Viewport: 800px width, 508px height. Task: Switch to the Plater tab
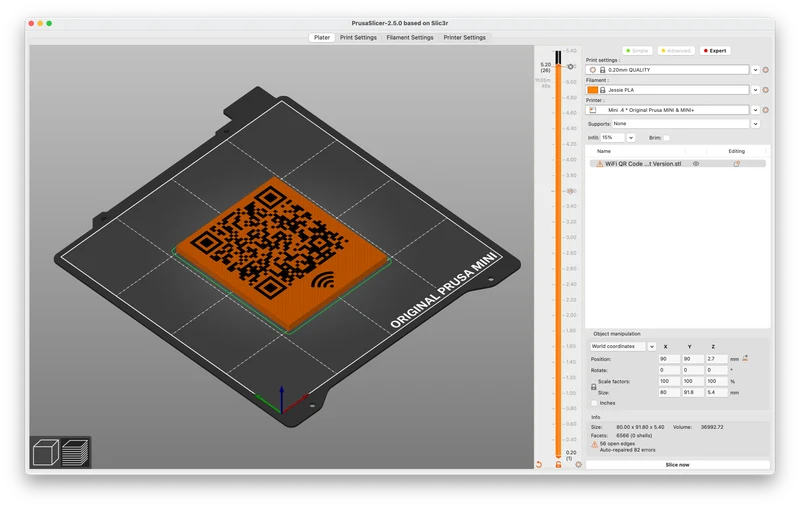321,37
